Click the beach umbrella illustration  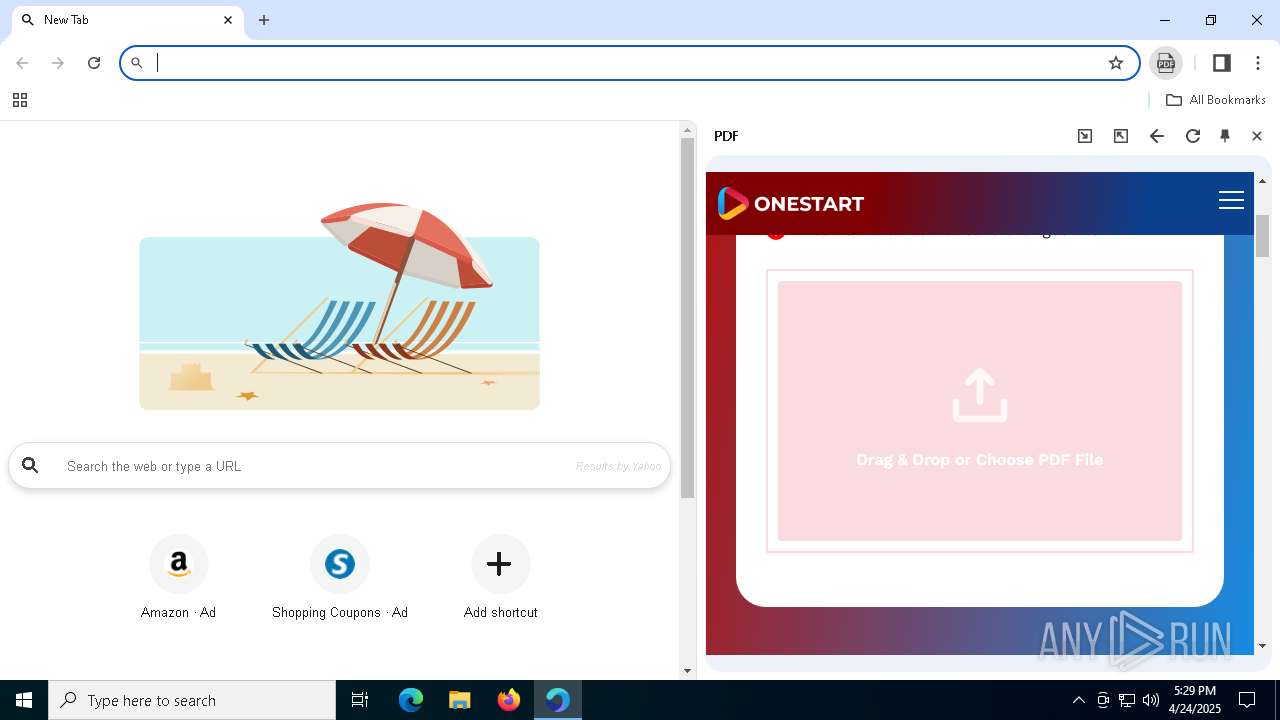click(x=340, y=306)
